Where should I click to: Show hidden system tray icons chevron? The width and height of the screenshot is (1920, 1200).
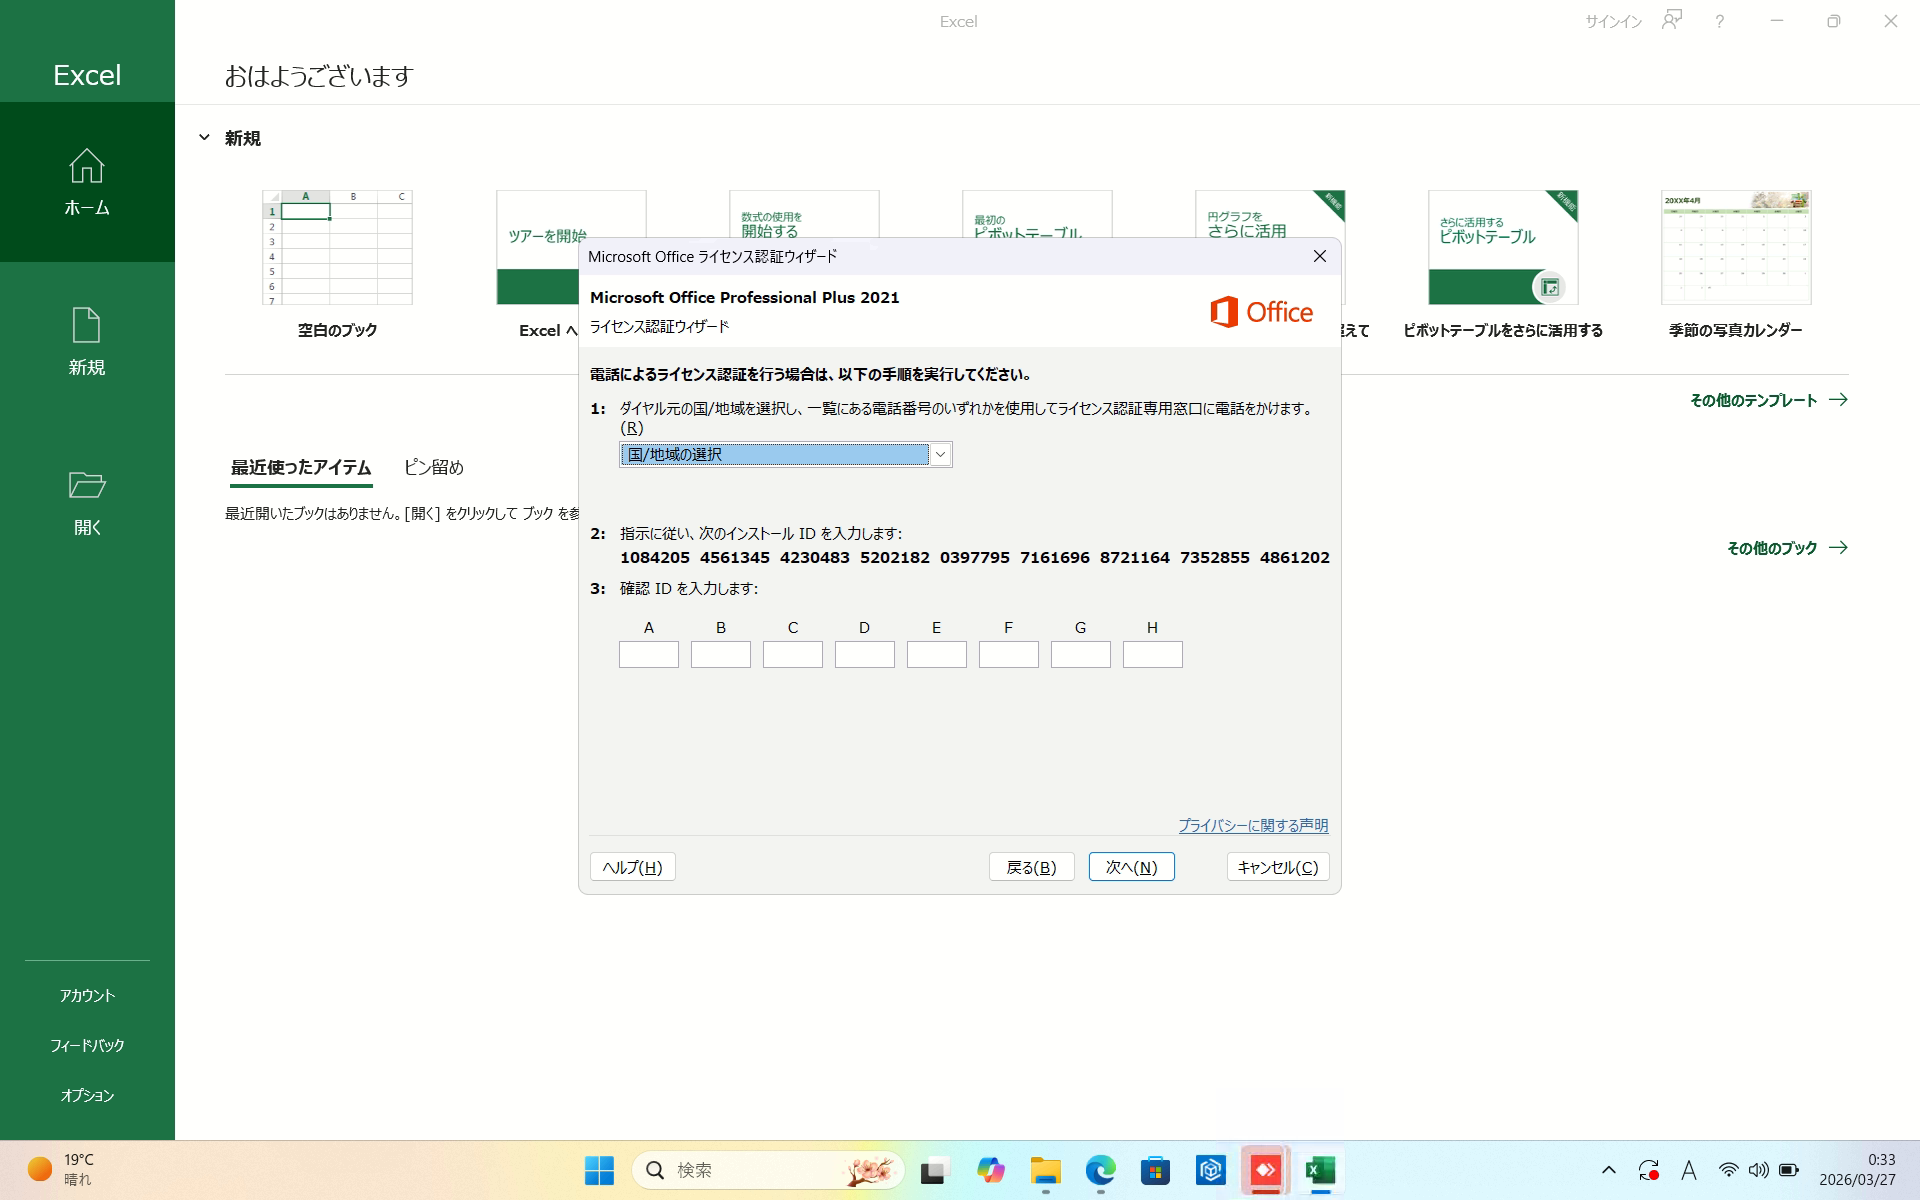point(1608,1170)
